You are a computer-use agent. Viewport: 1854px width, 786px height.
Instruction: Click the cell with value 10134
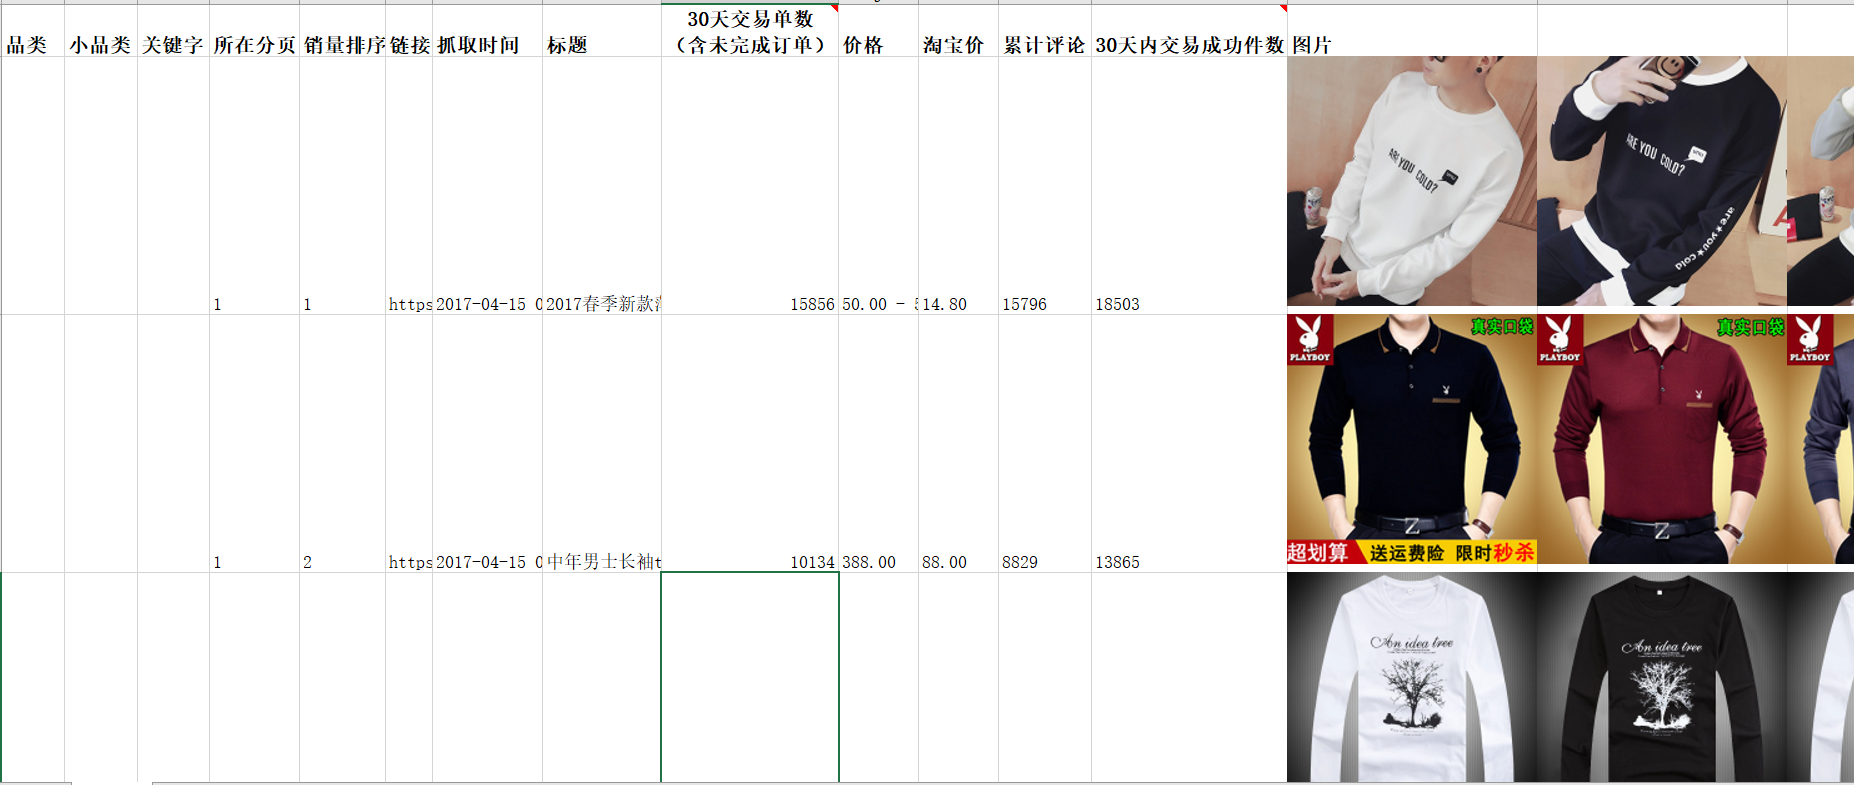750,444
